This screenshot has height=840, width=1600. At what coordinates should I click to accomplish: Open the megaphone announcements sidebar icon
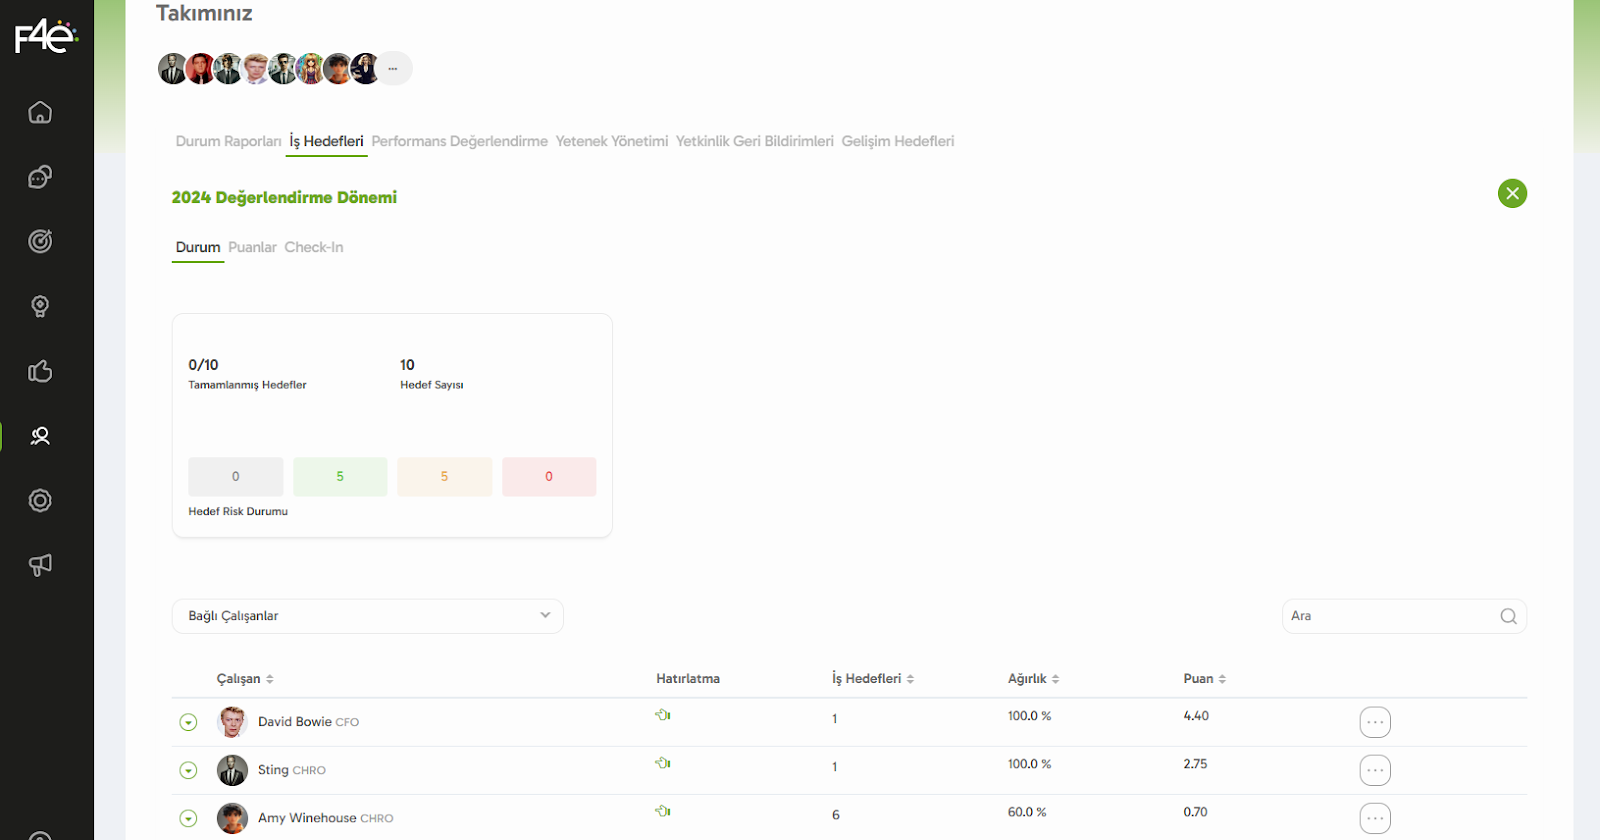click(40, 565)
